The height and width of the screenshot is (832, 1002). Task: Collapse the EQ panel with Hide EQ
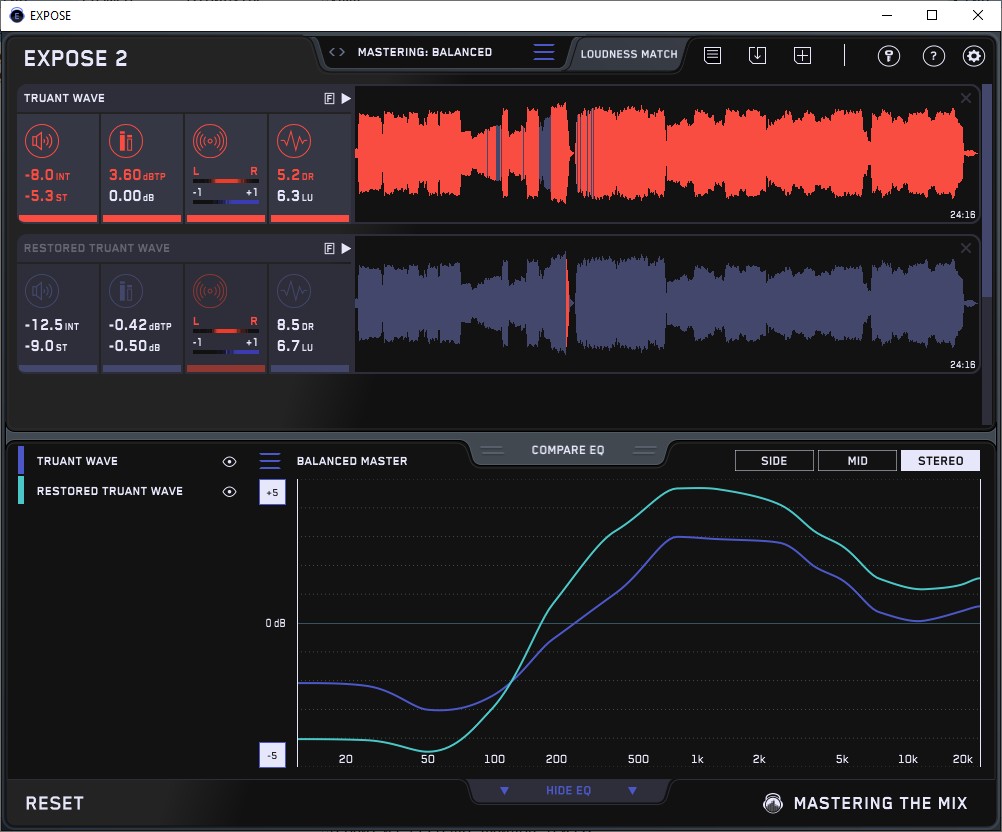tap(567, 791)
